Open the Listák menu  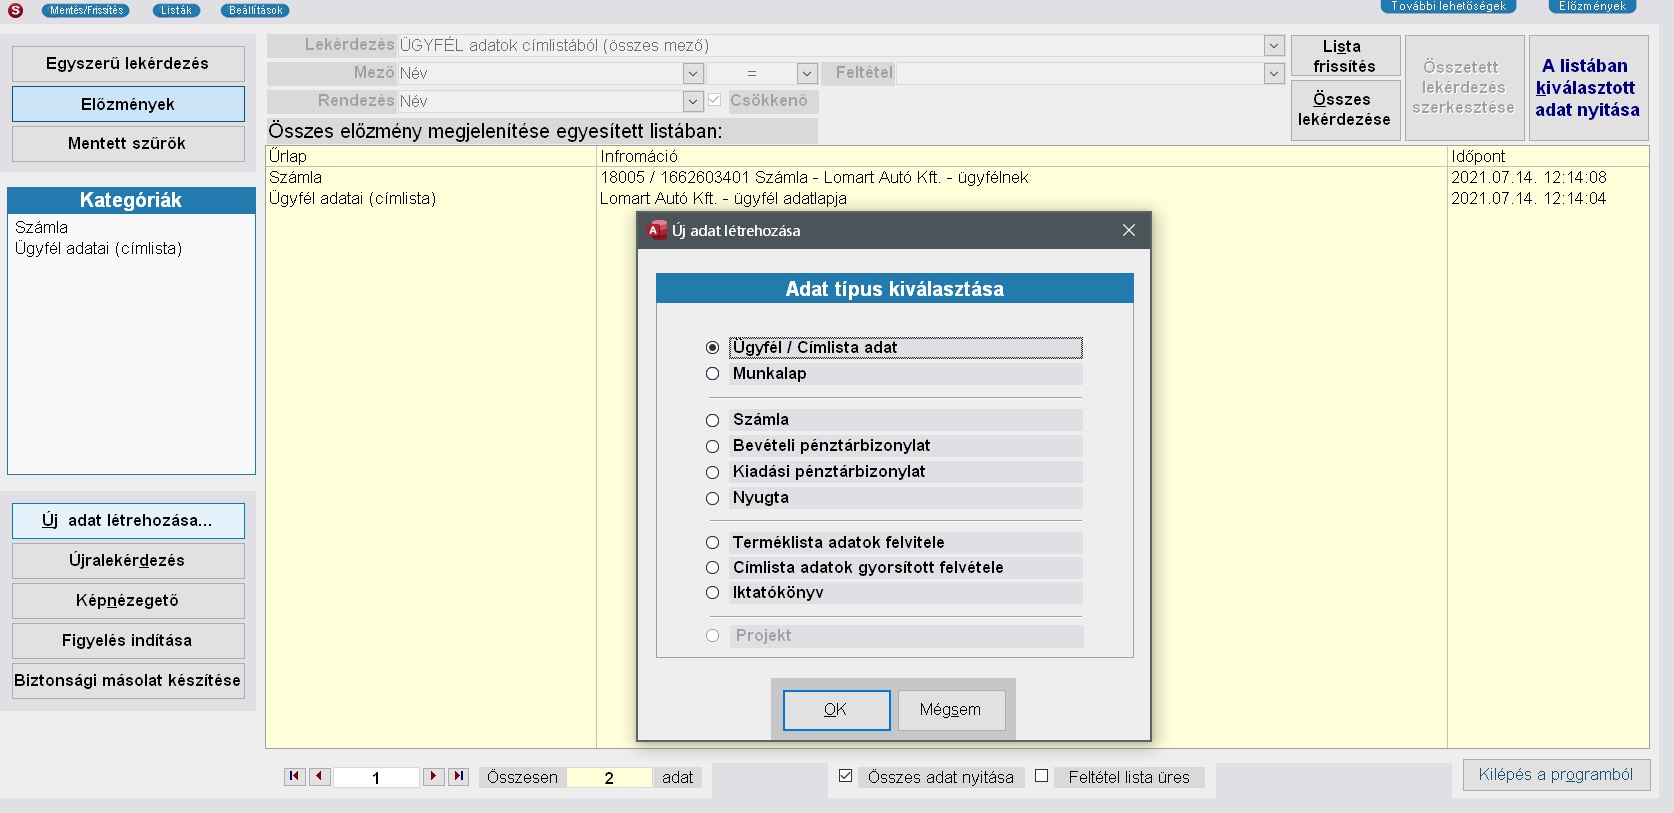pos(176,10)
